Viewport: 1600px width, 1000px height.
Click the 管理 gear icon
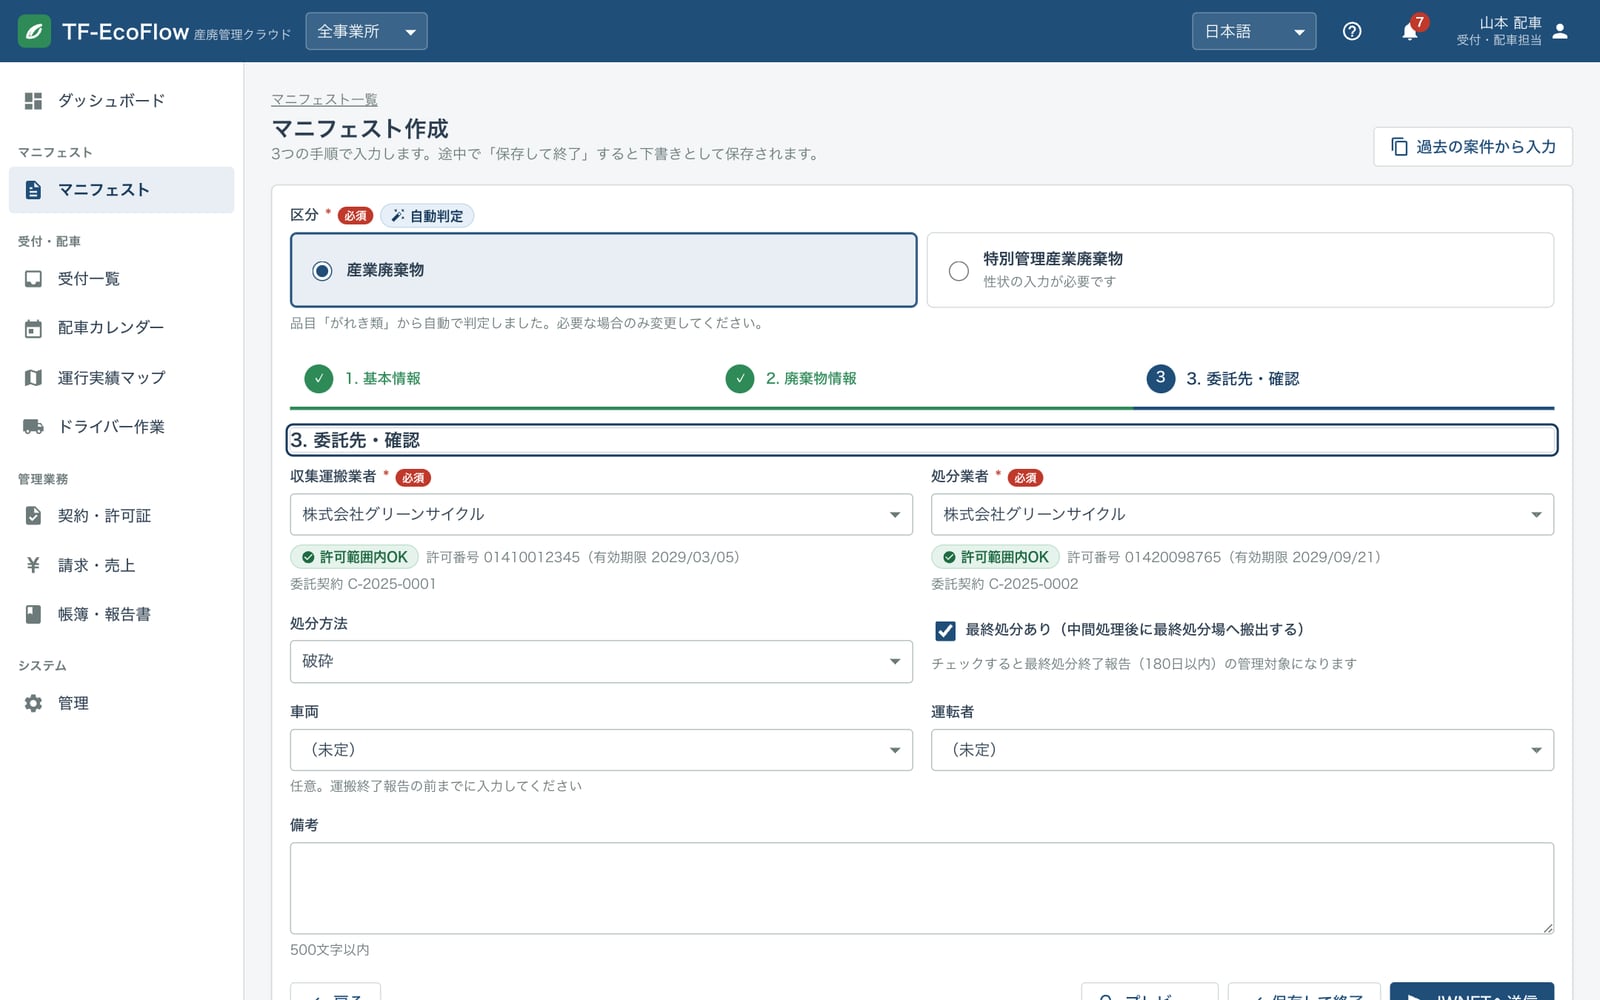click(x=33, y=703)
